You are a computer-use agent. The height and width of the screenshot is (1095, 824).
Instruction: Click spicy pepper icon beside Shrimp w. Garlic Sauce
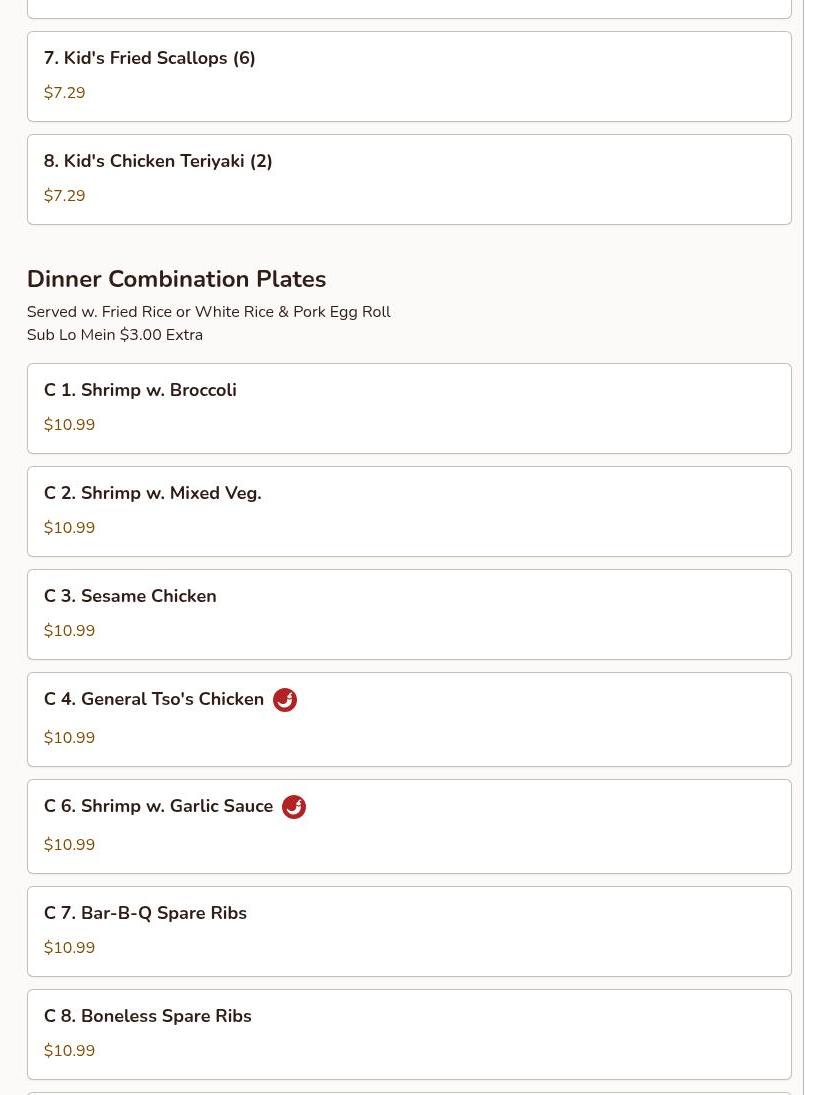click(x=294, y=807)
